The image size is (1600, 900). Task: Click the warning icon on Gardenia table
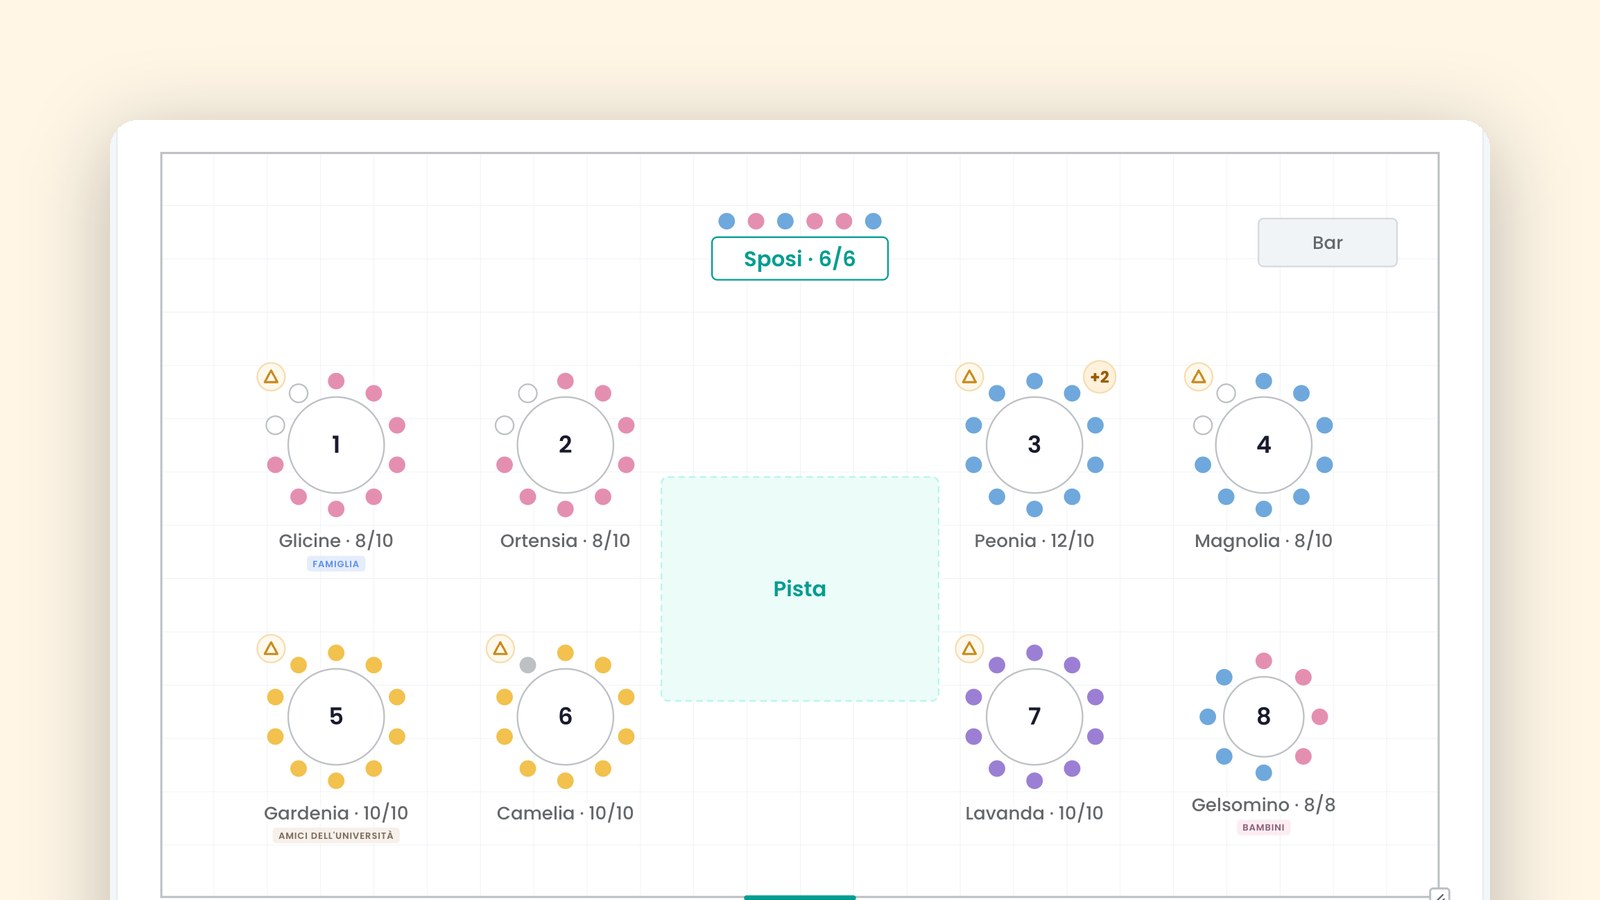click(271, 649)
